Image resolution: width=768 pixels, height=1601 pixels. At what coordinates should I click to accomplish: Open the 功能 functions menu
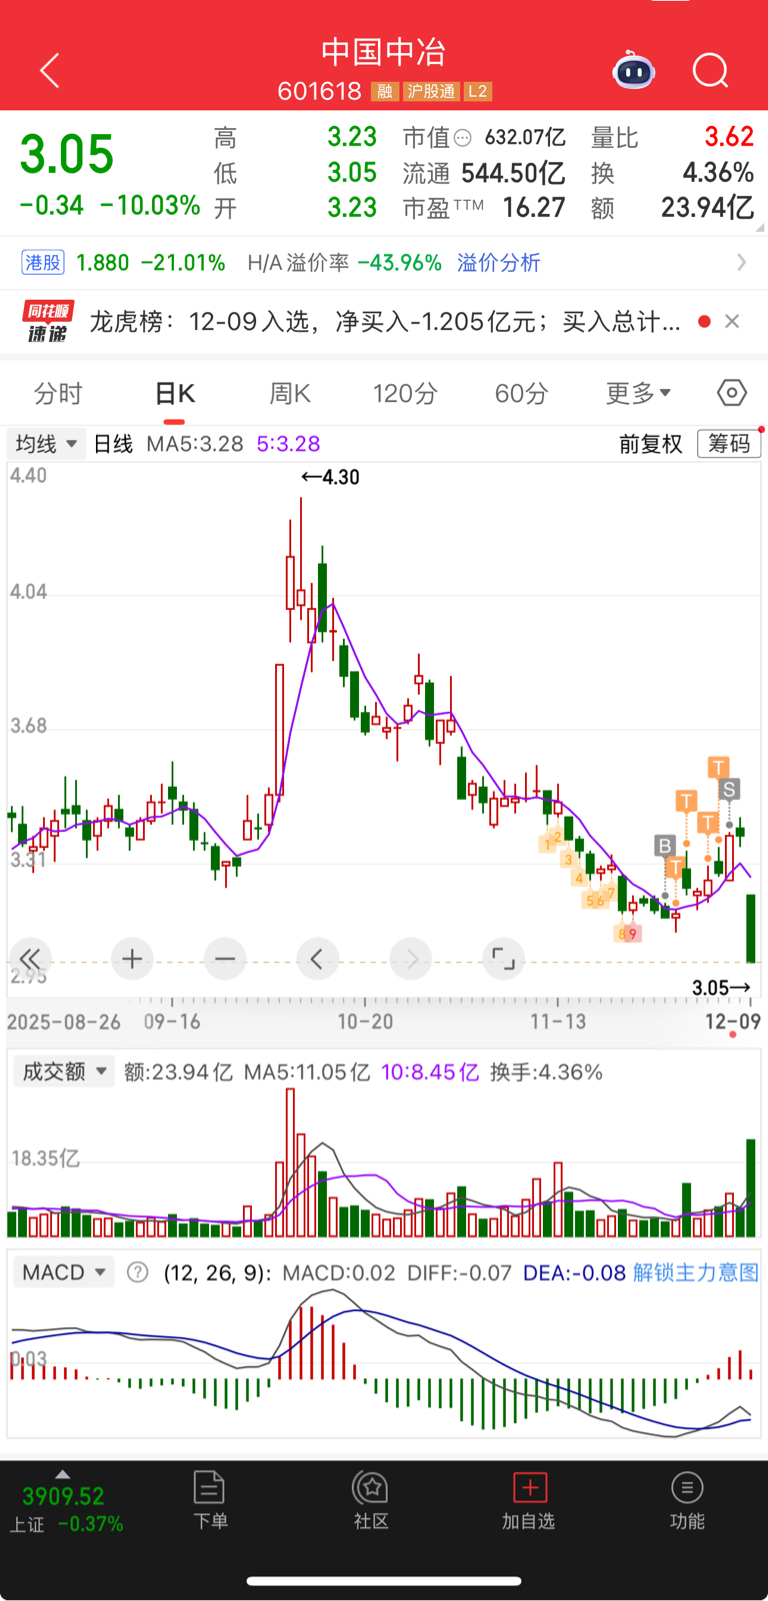pyautogui.click(x=687, y=1501)
